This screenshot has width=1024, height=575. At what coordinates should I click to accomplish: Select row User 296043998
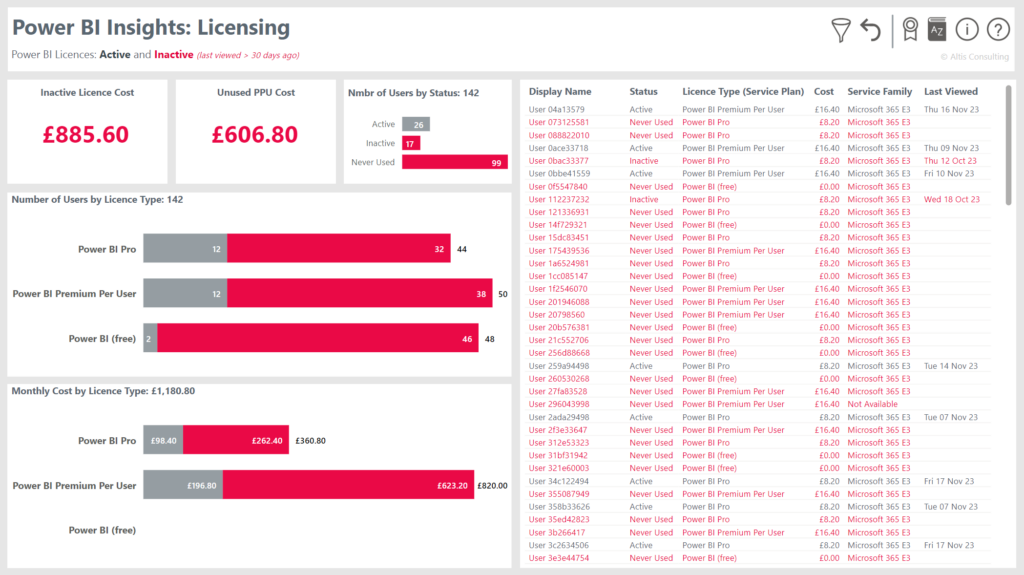pos(759,404)
